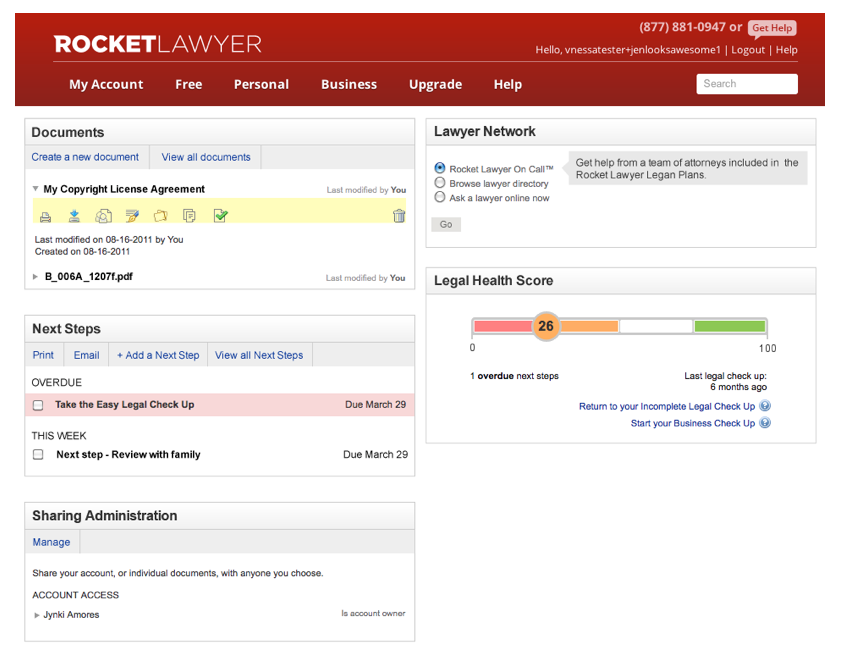Click Create a new document tab
The image size is (845, 658).
tap(85, 157)
